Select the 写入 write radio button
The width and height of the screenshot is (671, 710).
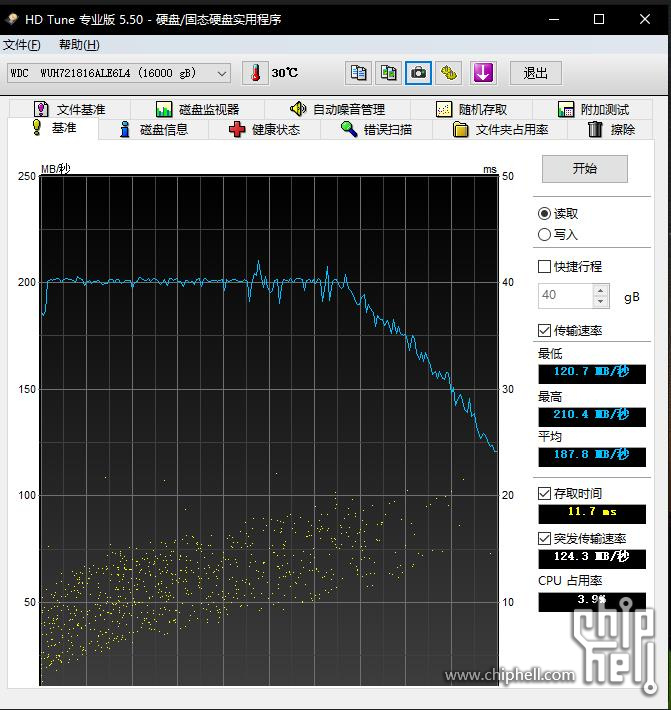pos(544,235)
